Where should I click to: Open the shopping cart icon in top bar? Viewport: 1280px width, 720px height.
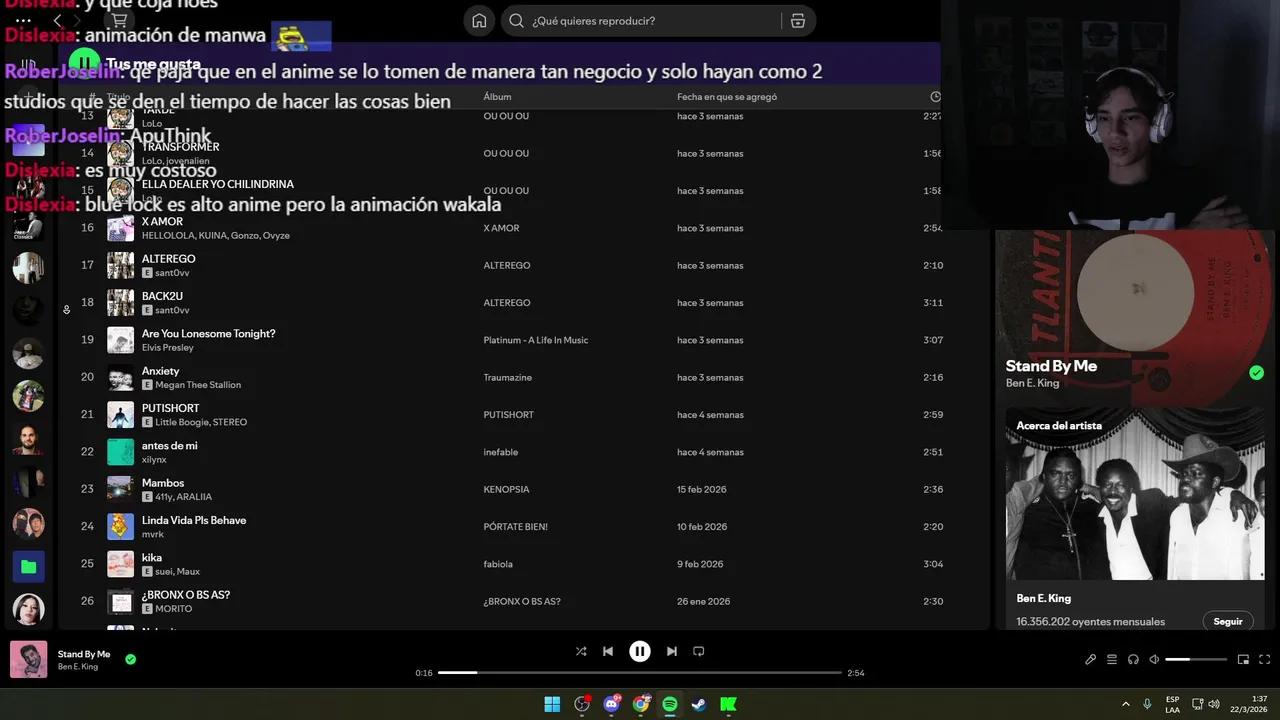(x=119, y=20)
